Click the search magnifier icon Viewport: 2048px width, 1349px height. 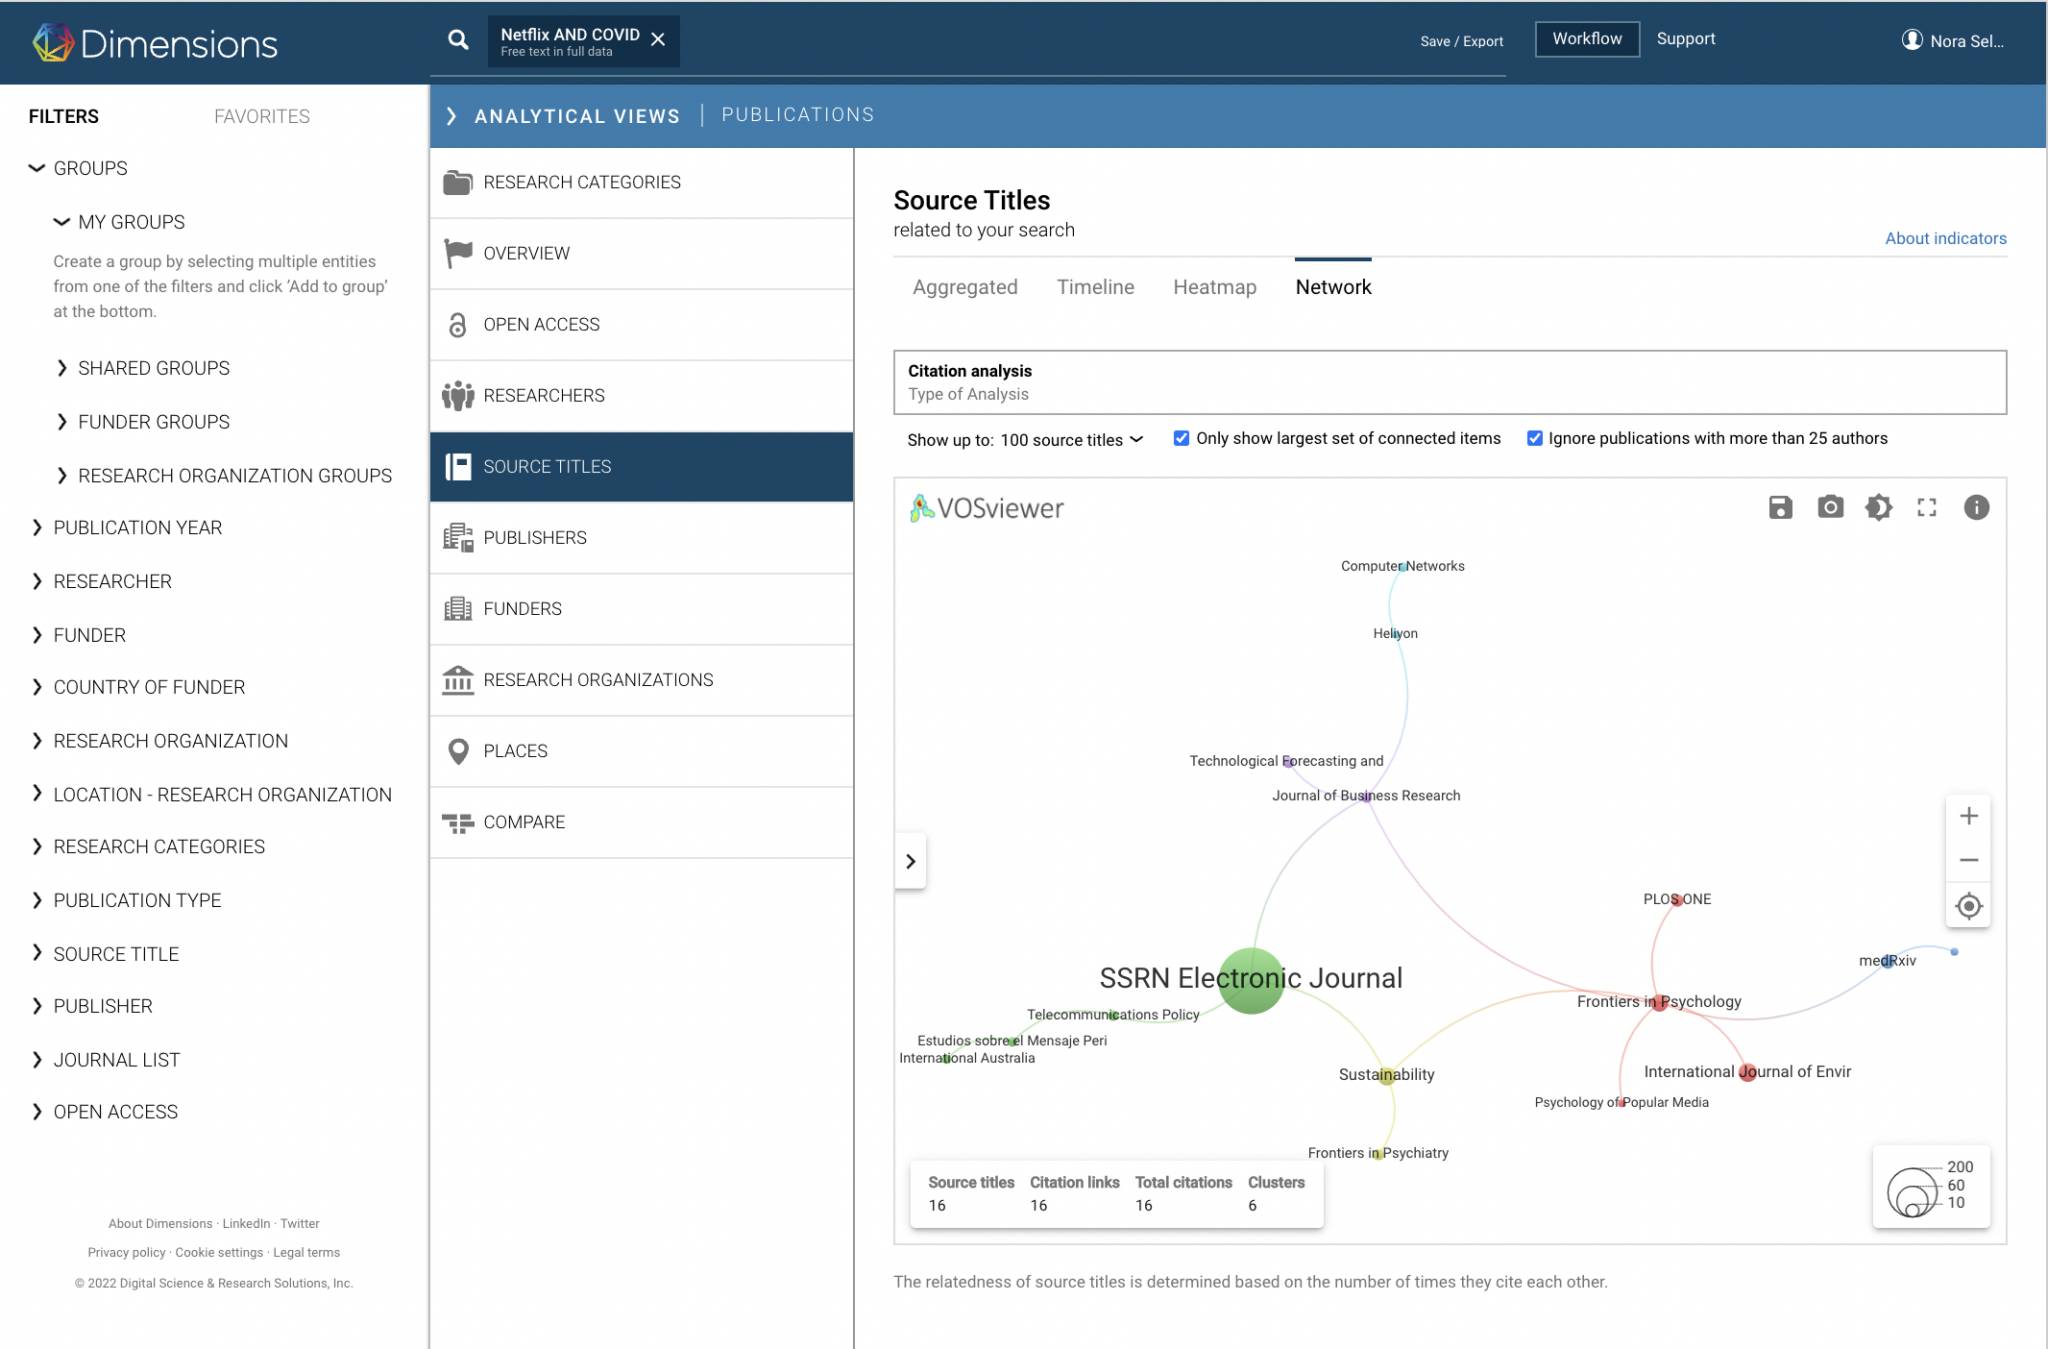(x=458, y=40)
